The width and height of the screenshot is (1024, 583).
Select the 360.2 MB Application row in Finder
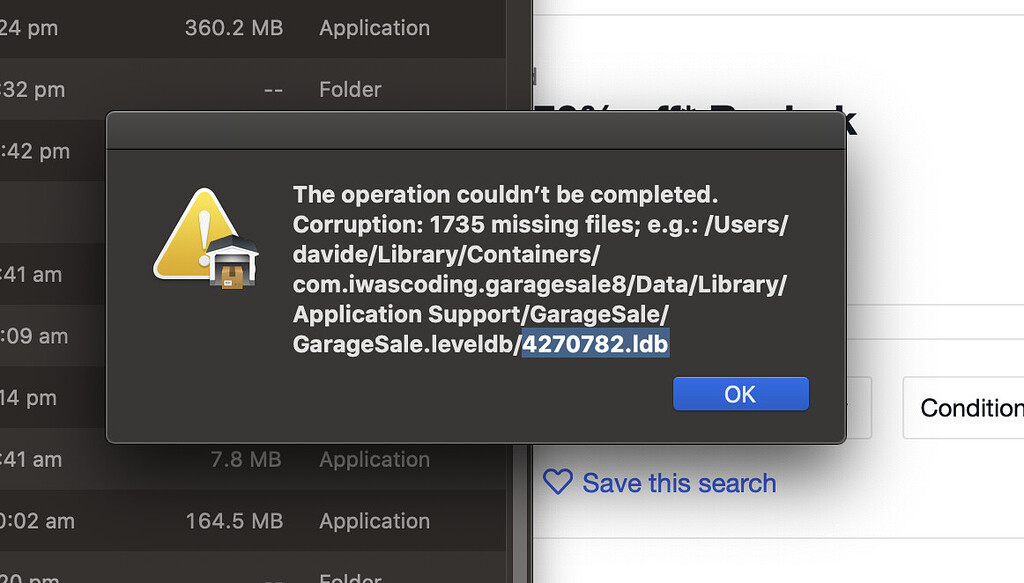click(x=252, y=28)
